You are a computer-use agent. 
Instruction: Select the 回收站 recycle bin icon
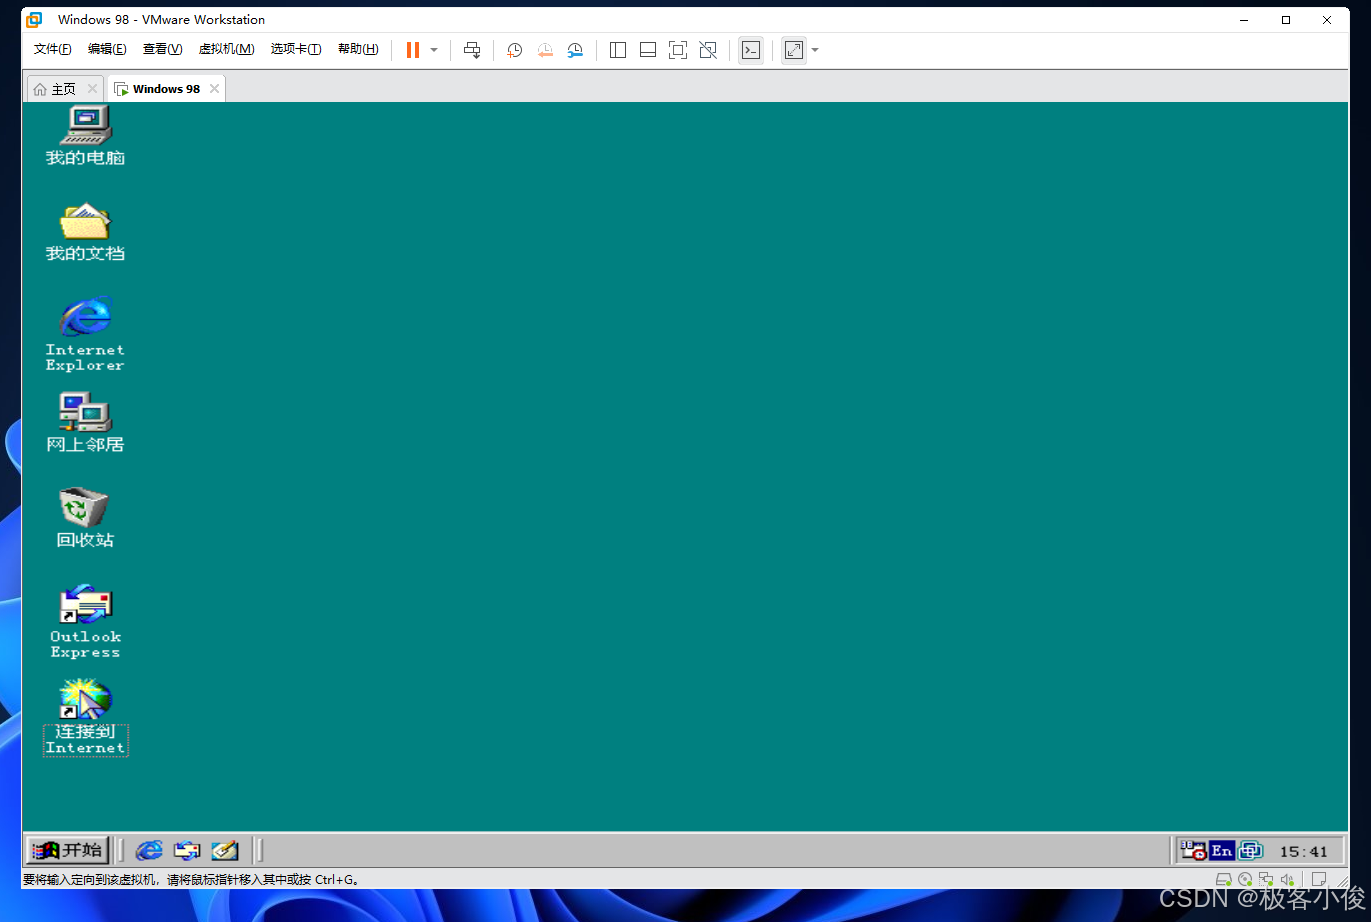85,518
